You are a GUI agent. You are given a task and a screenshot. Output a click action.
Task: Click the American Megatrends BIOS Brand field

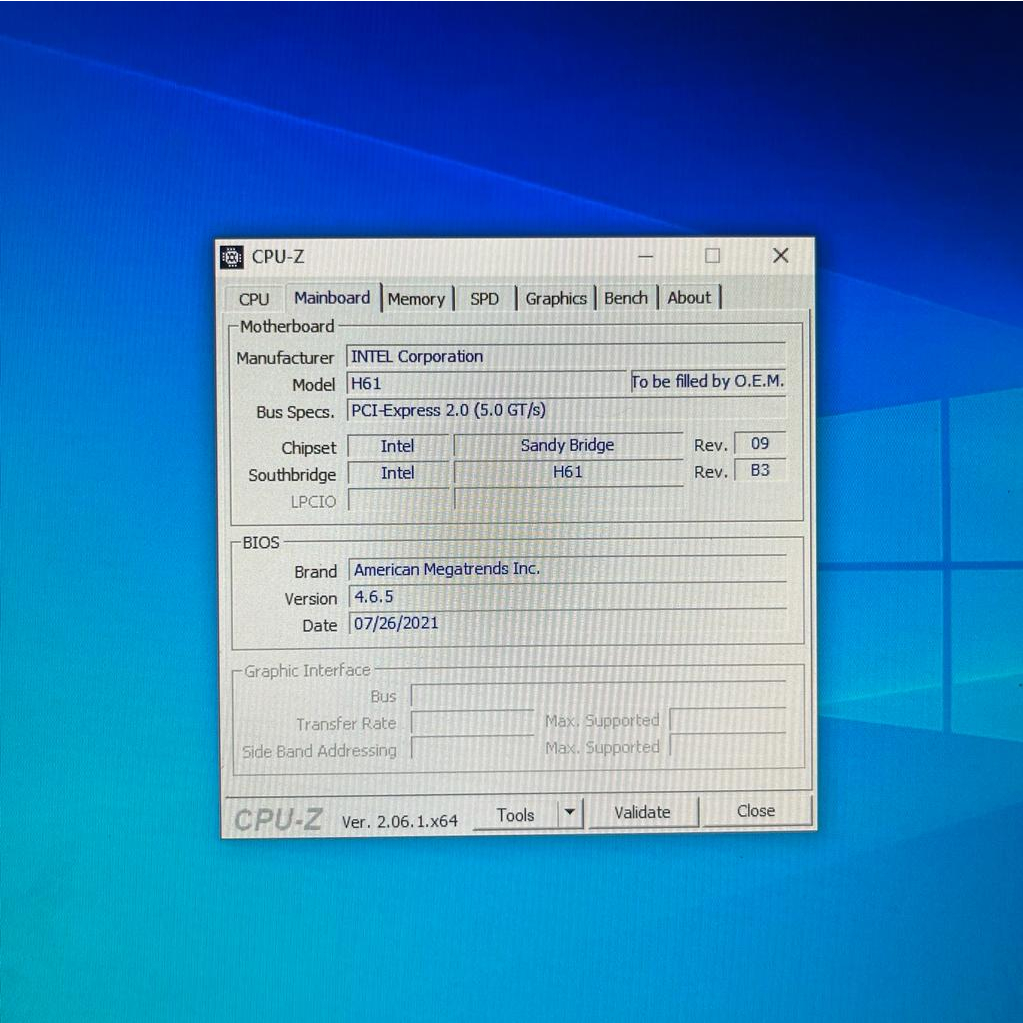coord(567,569)
